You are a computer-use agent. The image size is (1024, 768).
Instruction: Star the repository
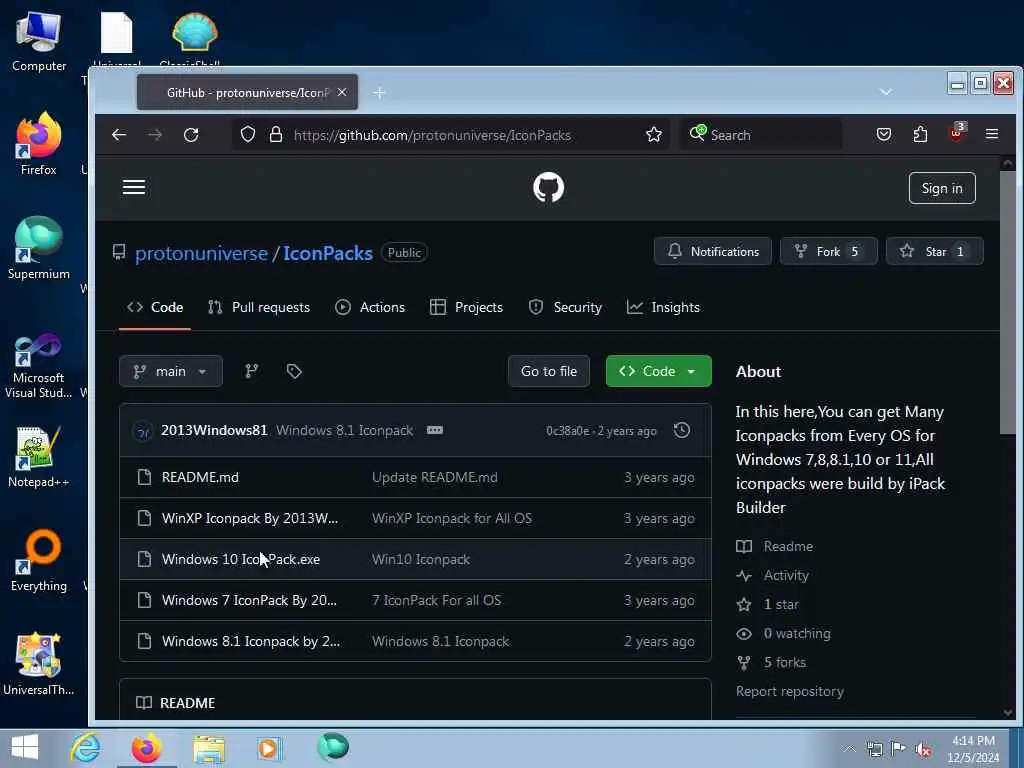pyautogui.click(x=935, y=251)
